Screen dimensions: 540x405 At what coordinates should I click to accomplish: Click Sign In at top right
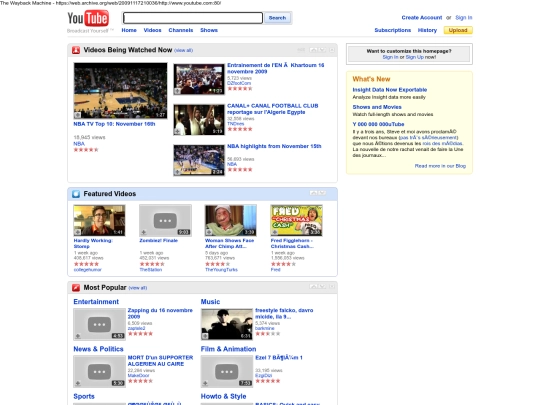point(464,18)
